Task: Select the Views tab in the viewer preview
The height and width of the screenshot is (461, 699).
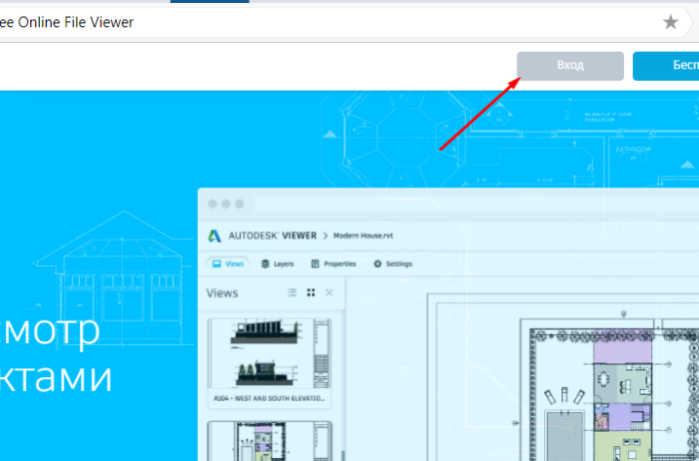Action: pos(228,263)
